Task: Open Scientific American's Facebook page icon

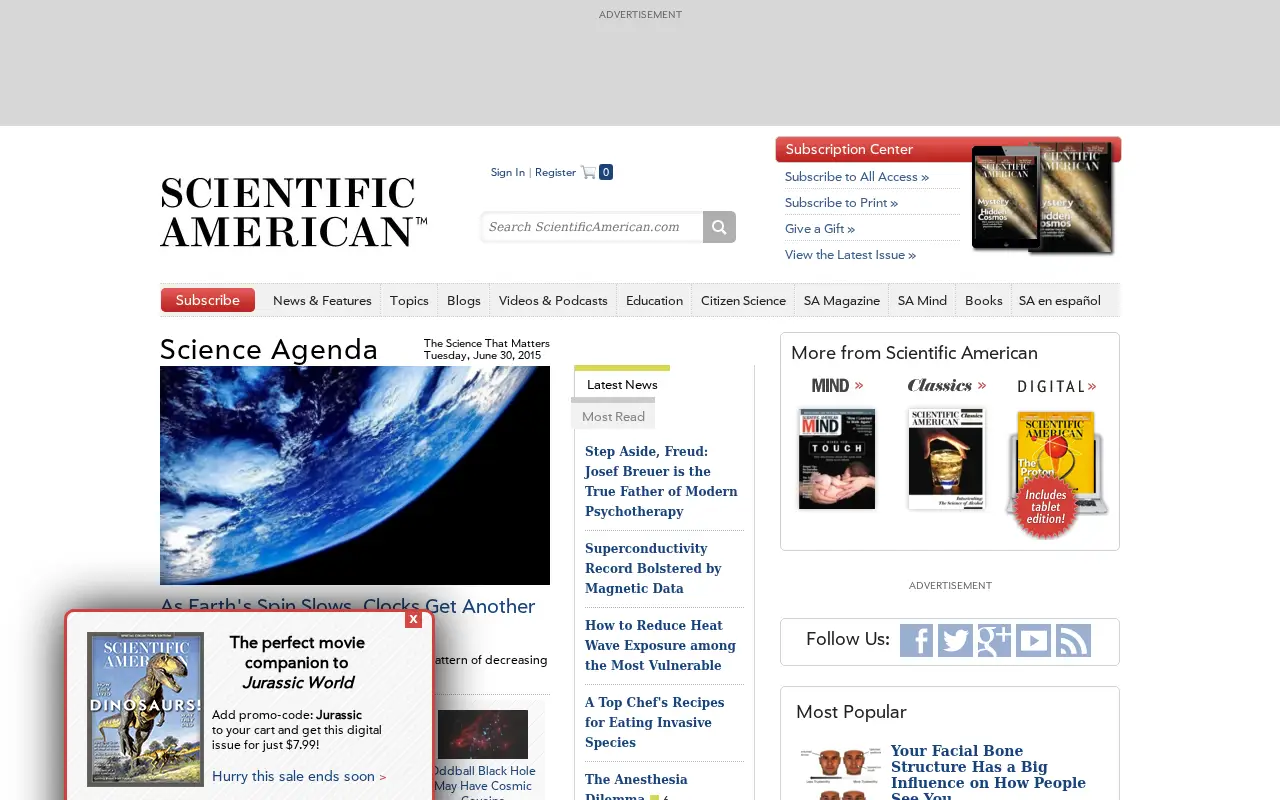Action: point(916,641)
